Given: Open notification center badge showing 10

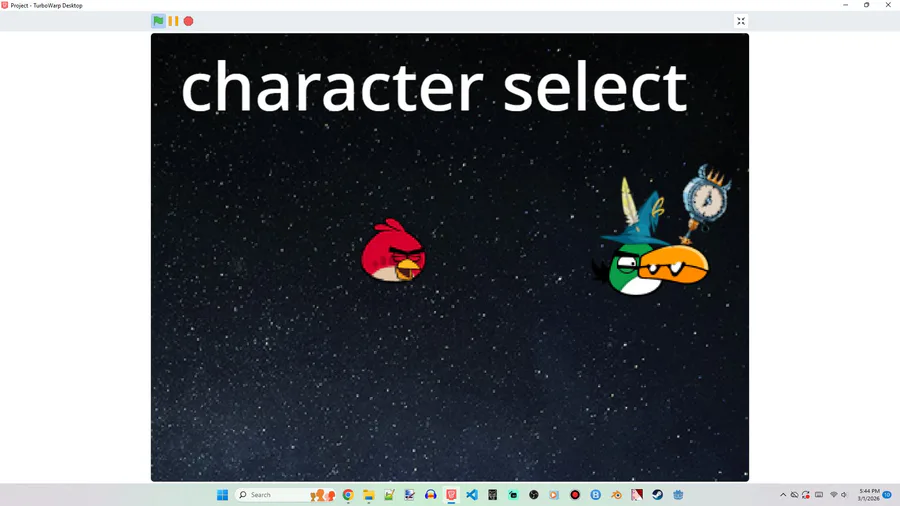Looking at the screenshot, I should (887, 495).
